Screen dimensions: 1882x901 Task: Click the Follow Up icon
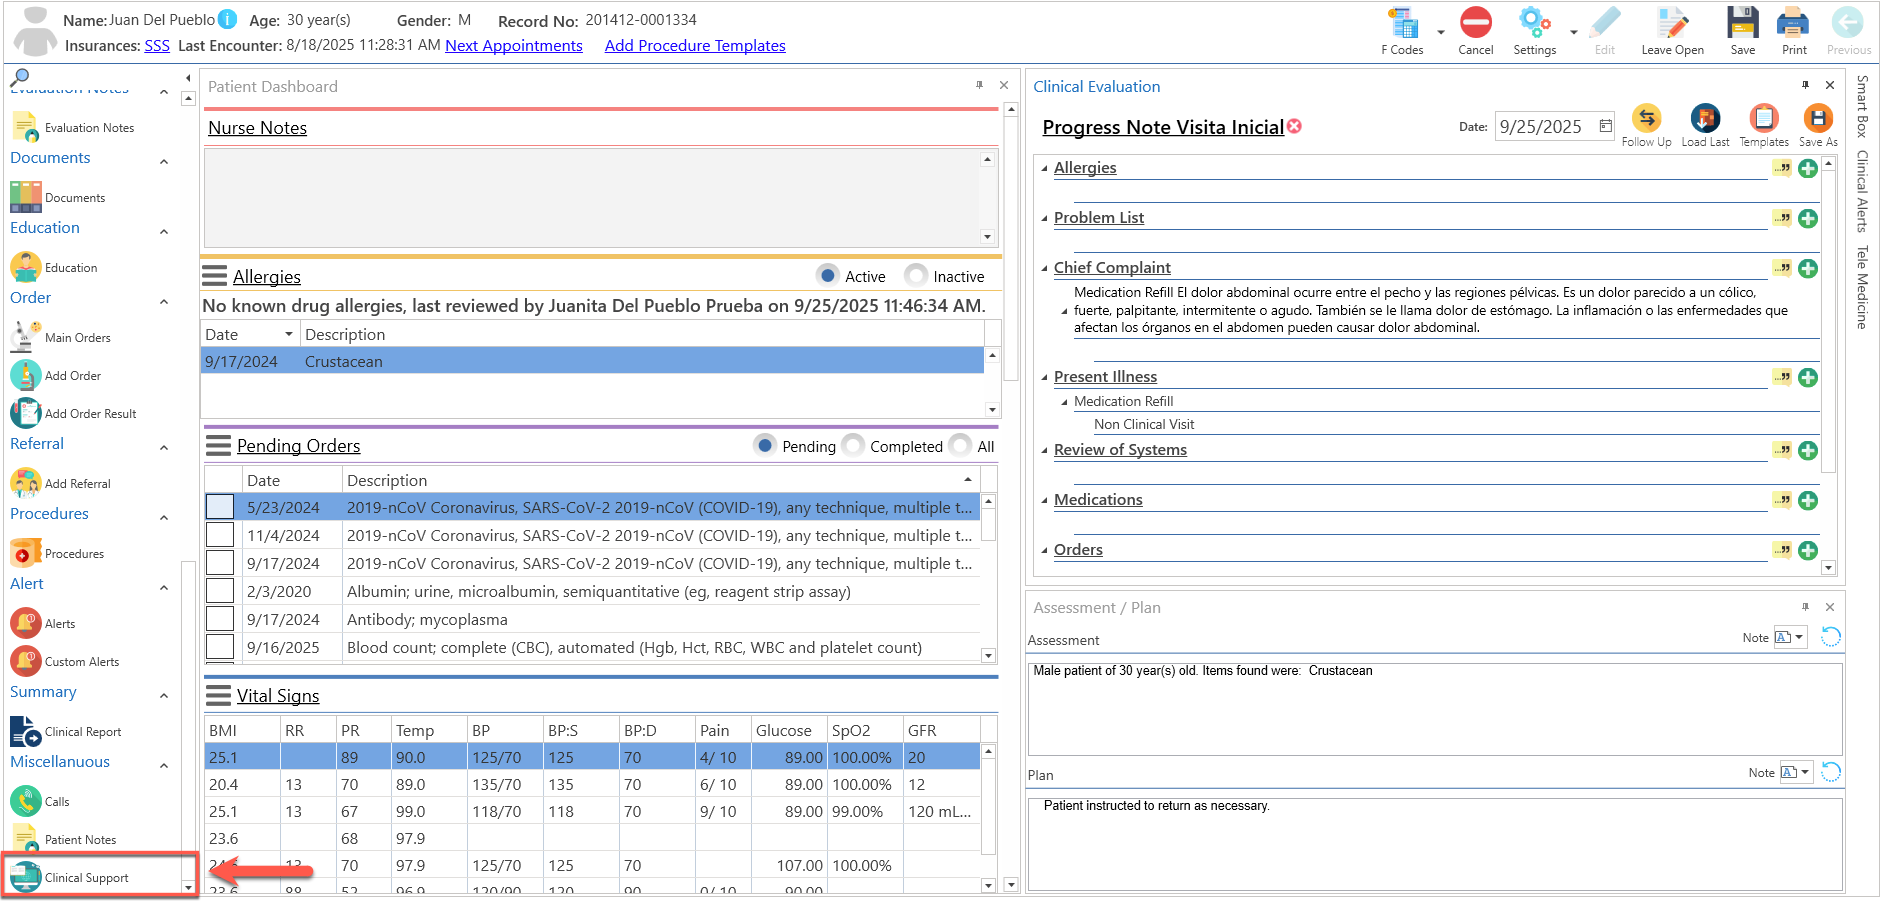[x=1646, y=119]
